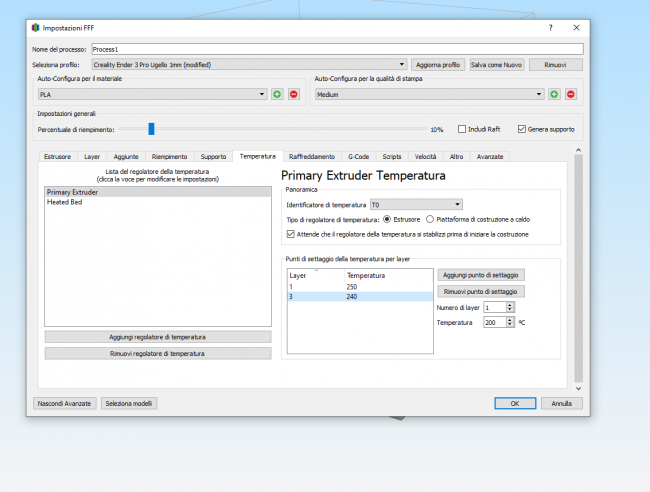Viewport: 650px width, 492px height.
Task: Toggle the Genera supporto checkbox
Action: coord(521,129)
